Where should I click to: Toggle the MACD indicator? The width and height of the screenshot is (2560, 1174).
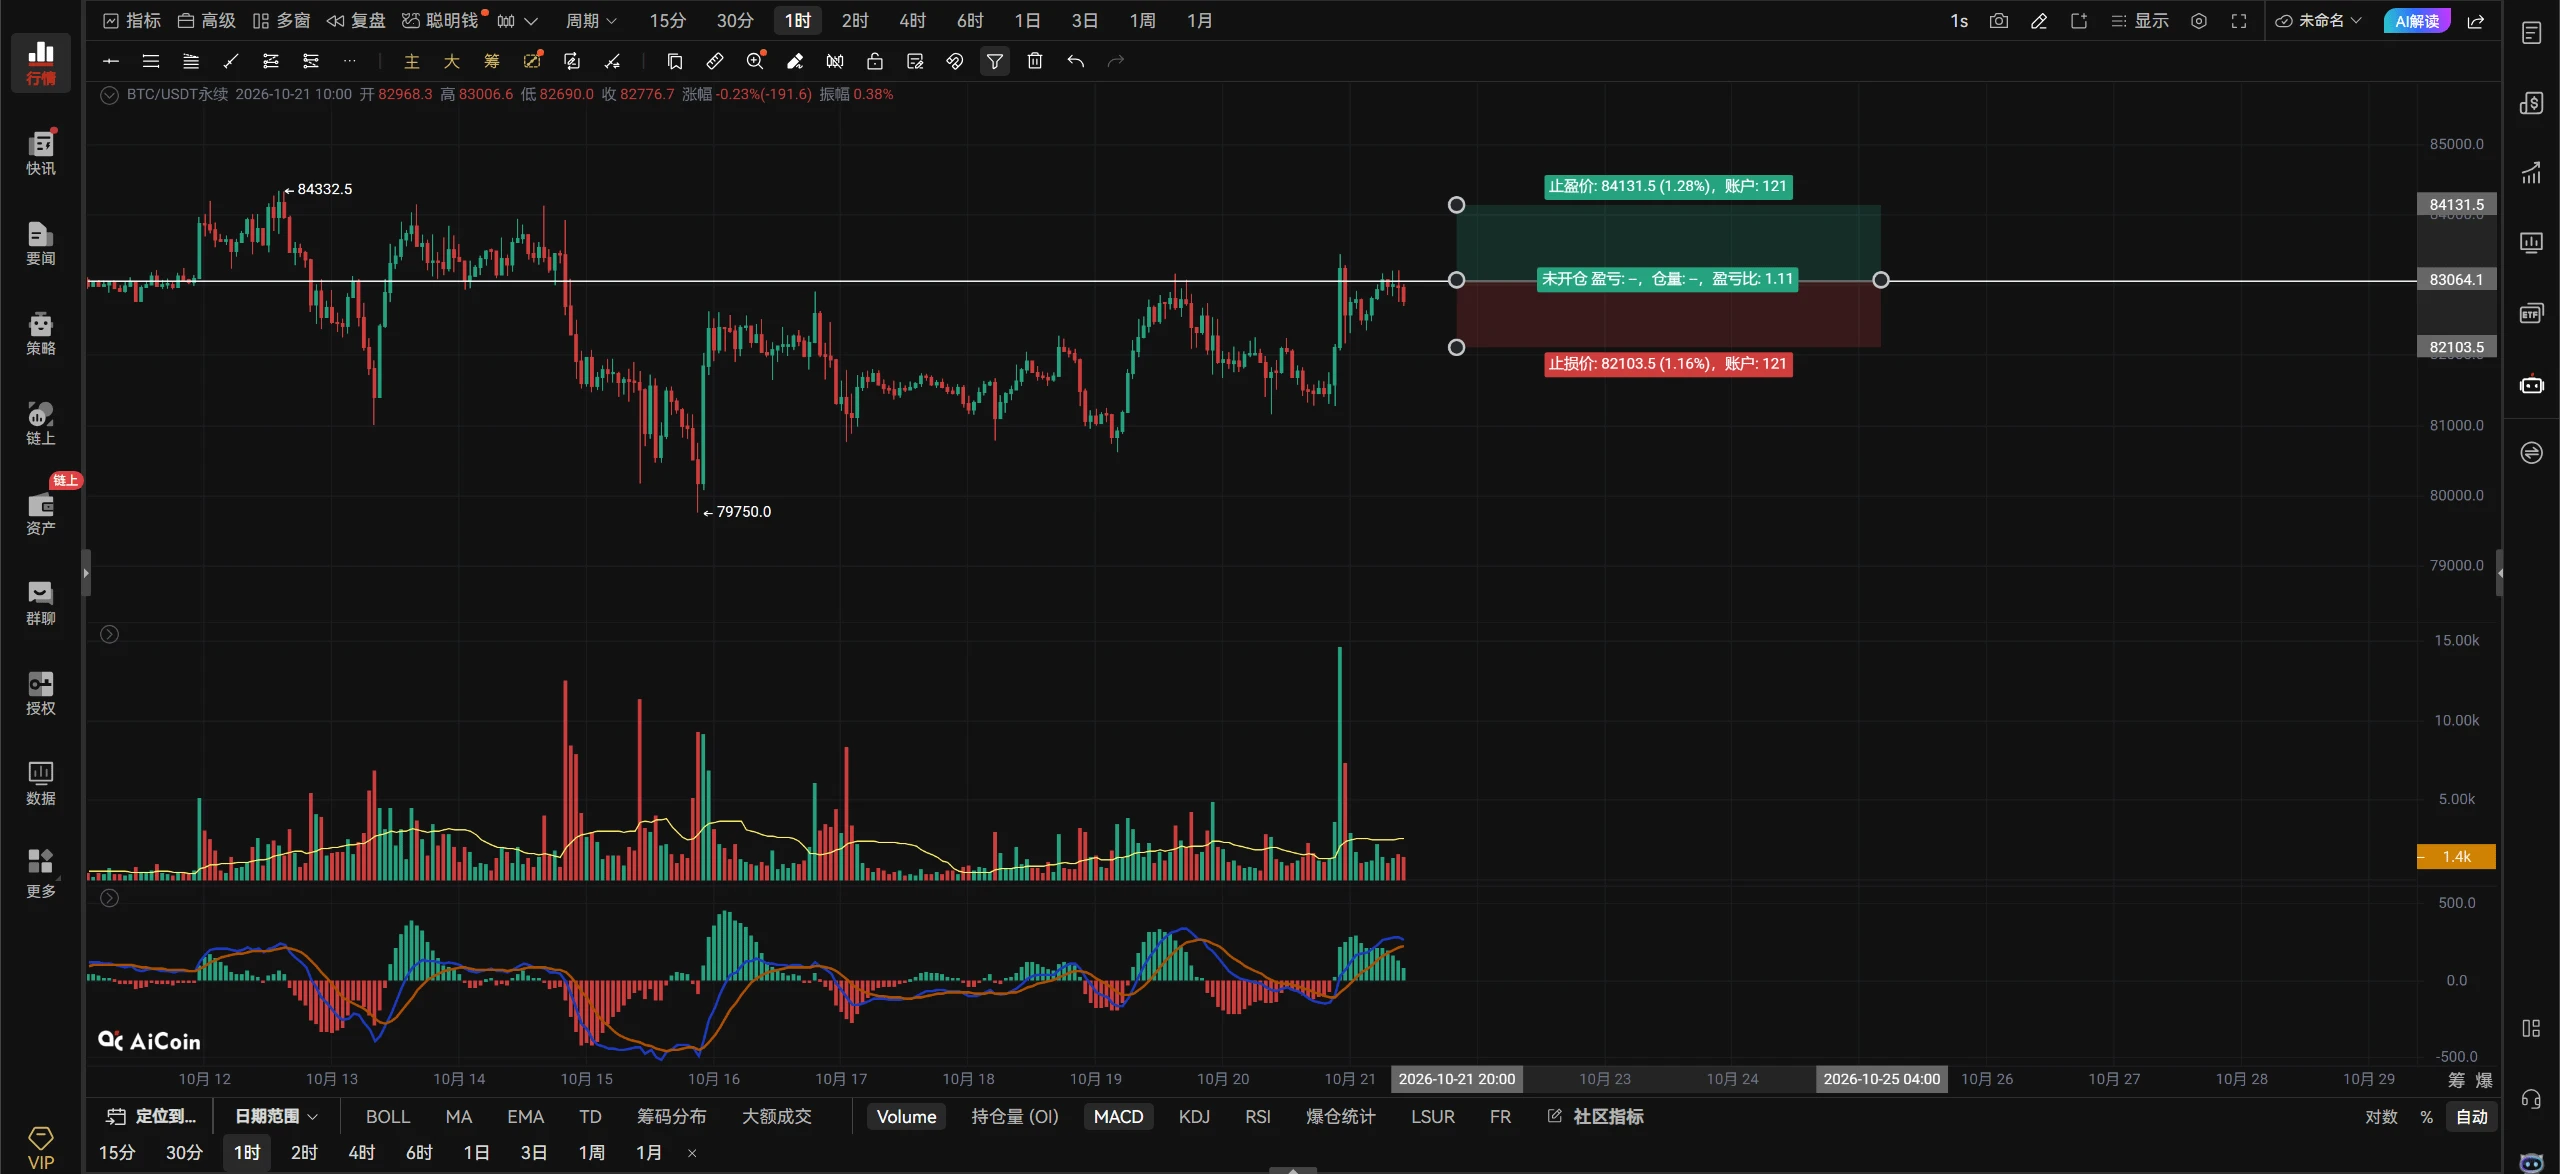click(1118, 1116)
